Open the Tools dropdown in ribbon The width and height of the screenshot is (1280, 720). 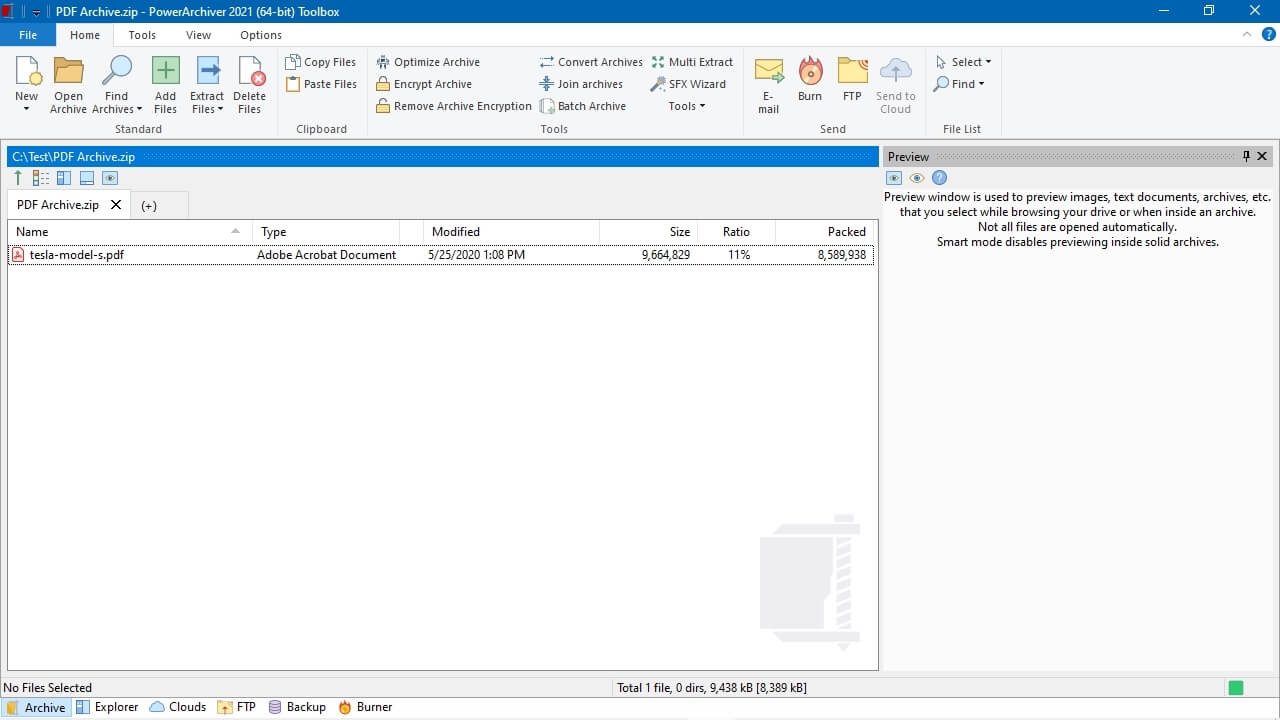[x=687, y=106]
